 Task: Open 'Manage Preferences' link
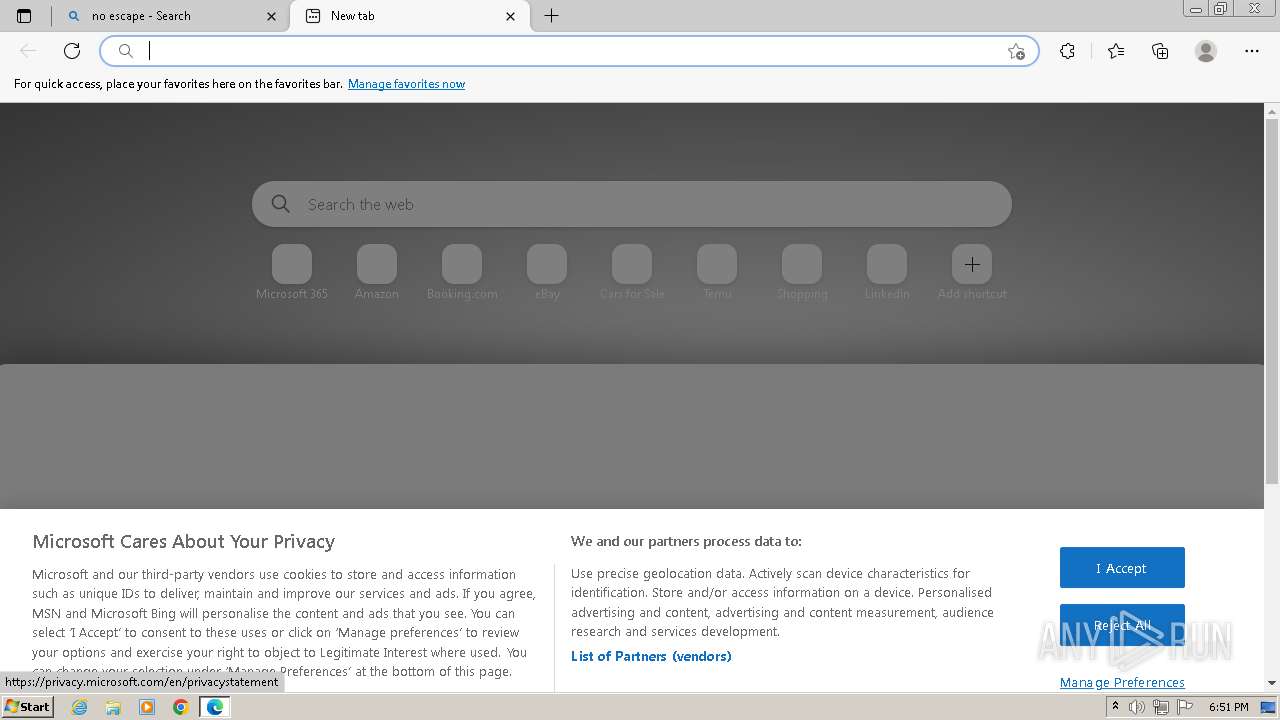[x=1122, y=682]
